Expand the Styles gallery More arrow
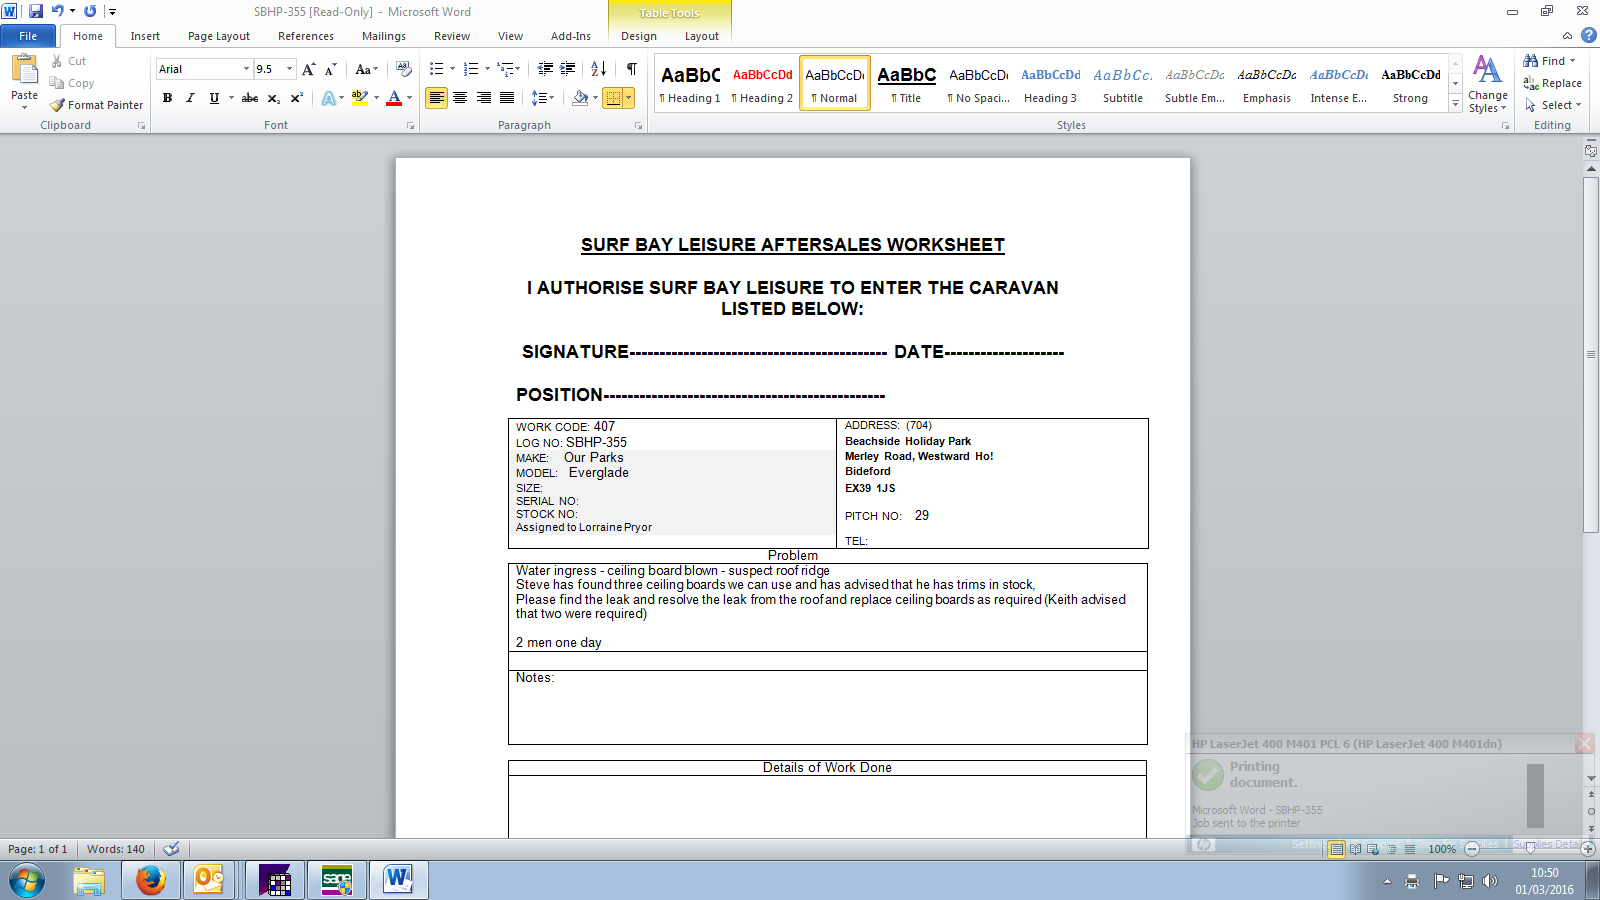The width and height of the screenshot is (1600, 900). (x=1456, y=104)
